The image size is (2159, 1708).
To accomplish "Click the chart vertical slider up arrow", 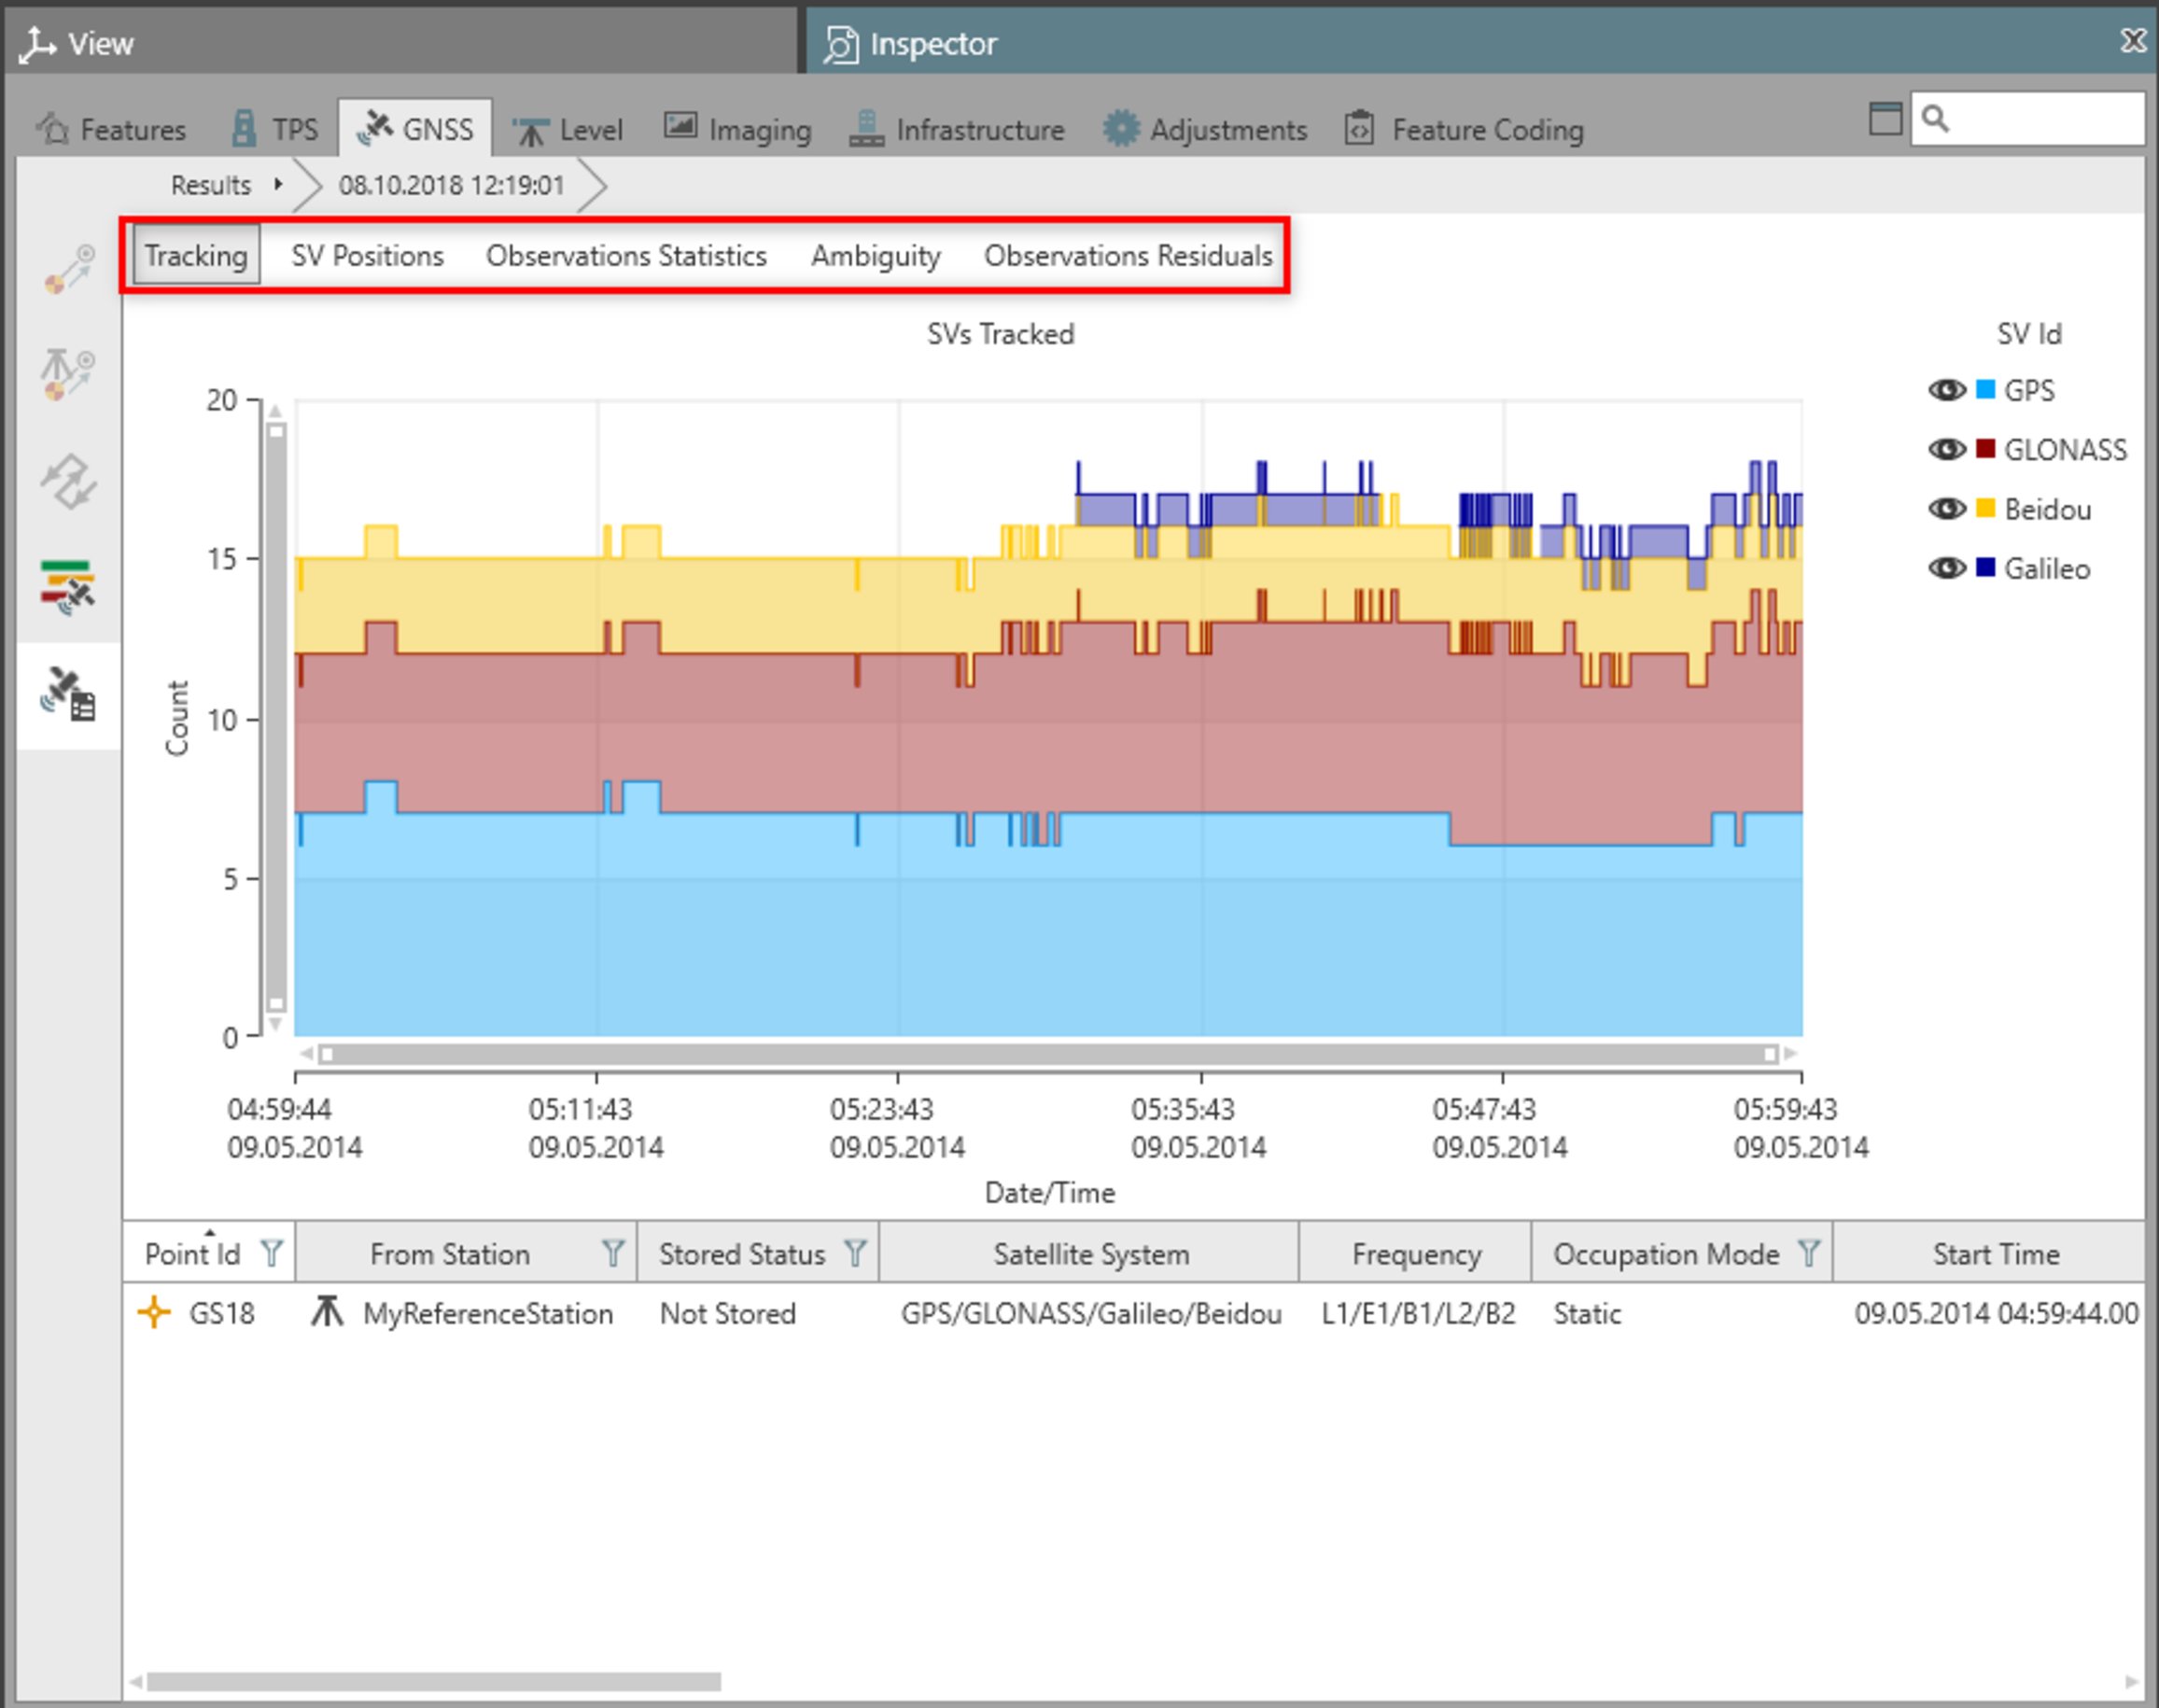I will click(276, 411).
